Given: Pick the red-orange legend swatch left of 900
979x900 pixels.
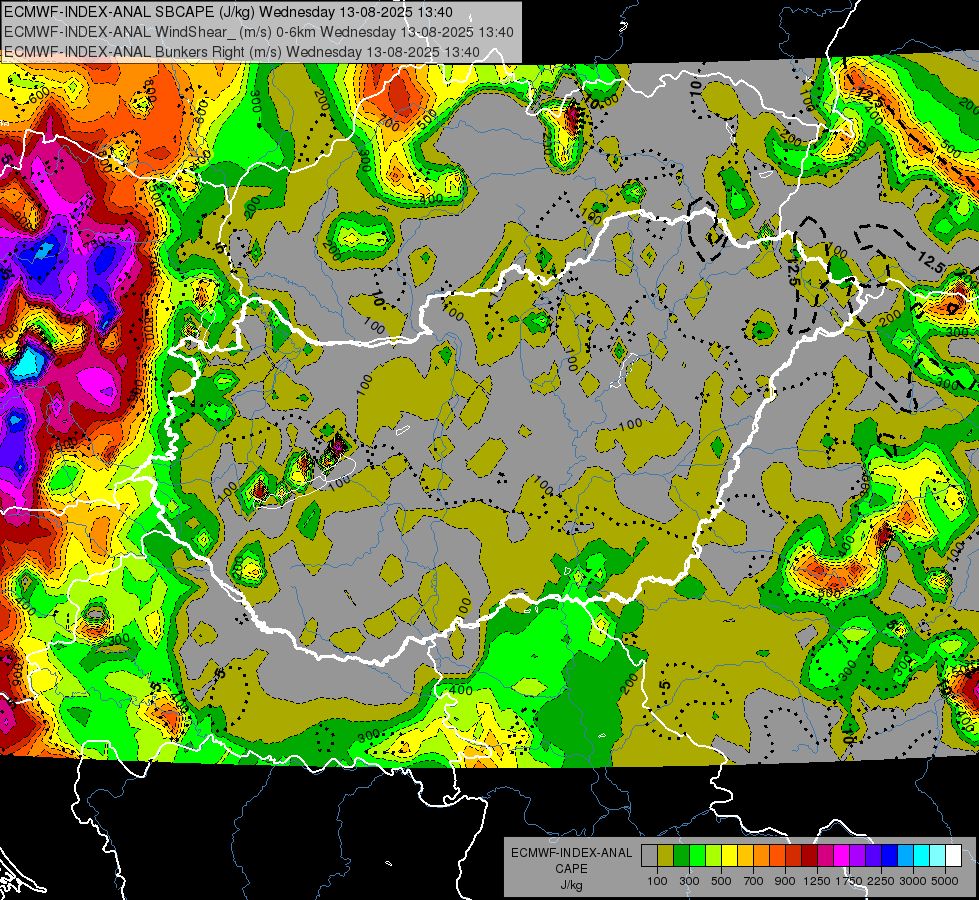Looking at the screenshot, I should [x=777, y=855].
